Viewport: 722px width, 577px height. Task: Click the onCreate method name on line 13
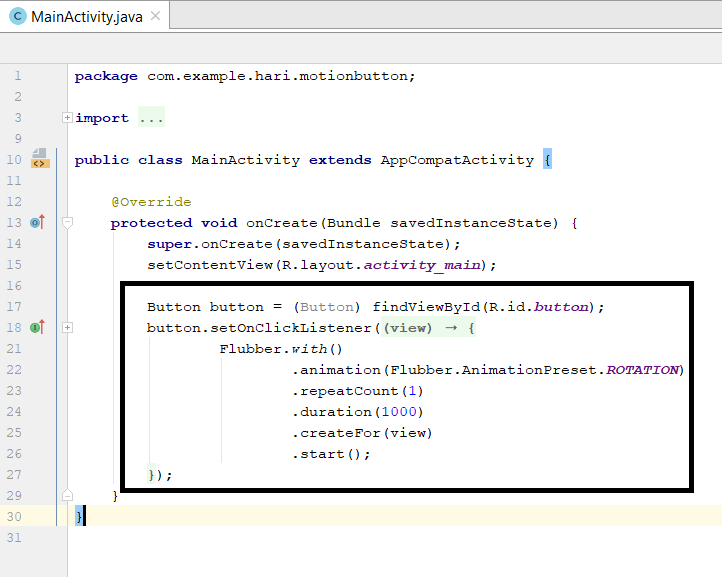point(282,223)
